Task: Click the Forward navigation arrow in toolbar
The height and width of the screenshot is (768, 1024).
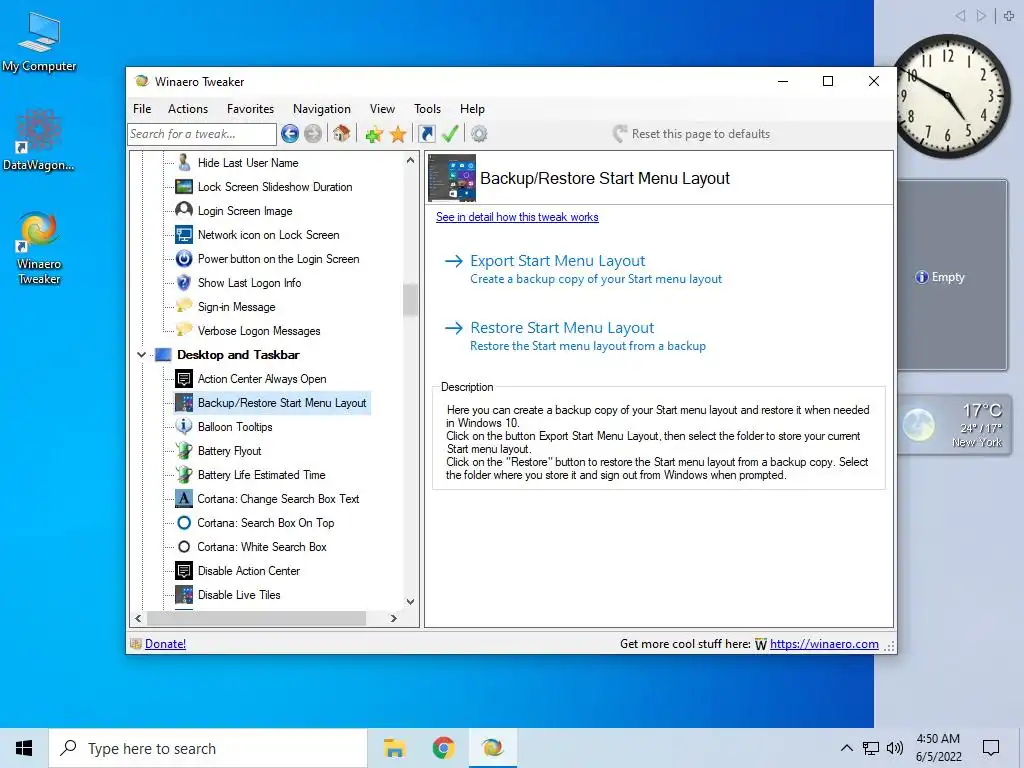Action: (x=313, y=134)
